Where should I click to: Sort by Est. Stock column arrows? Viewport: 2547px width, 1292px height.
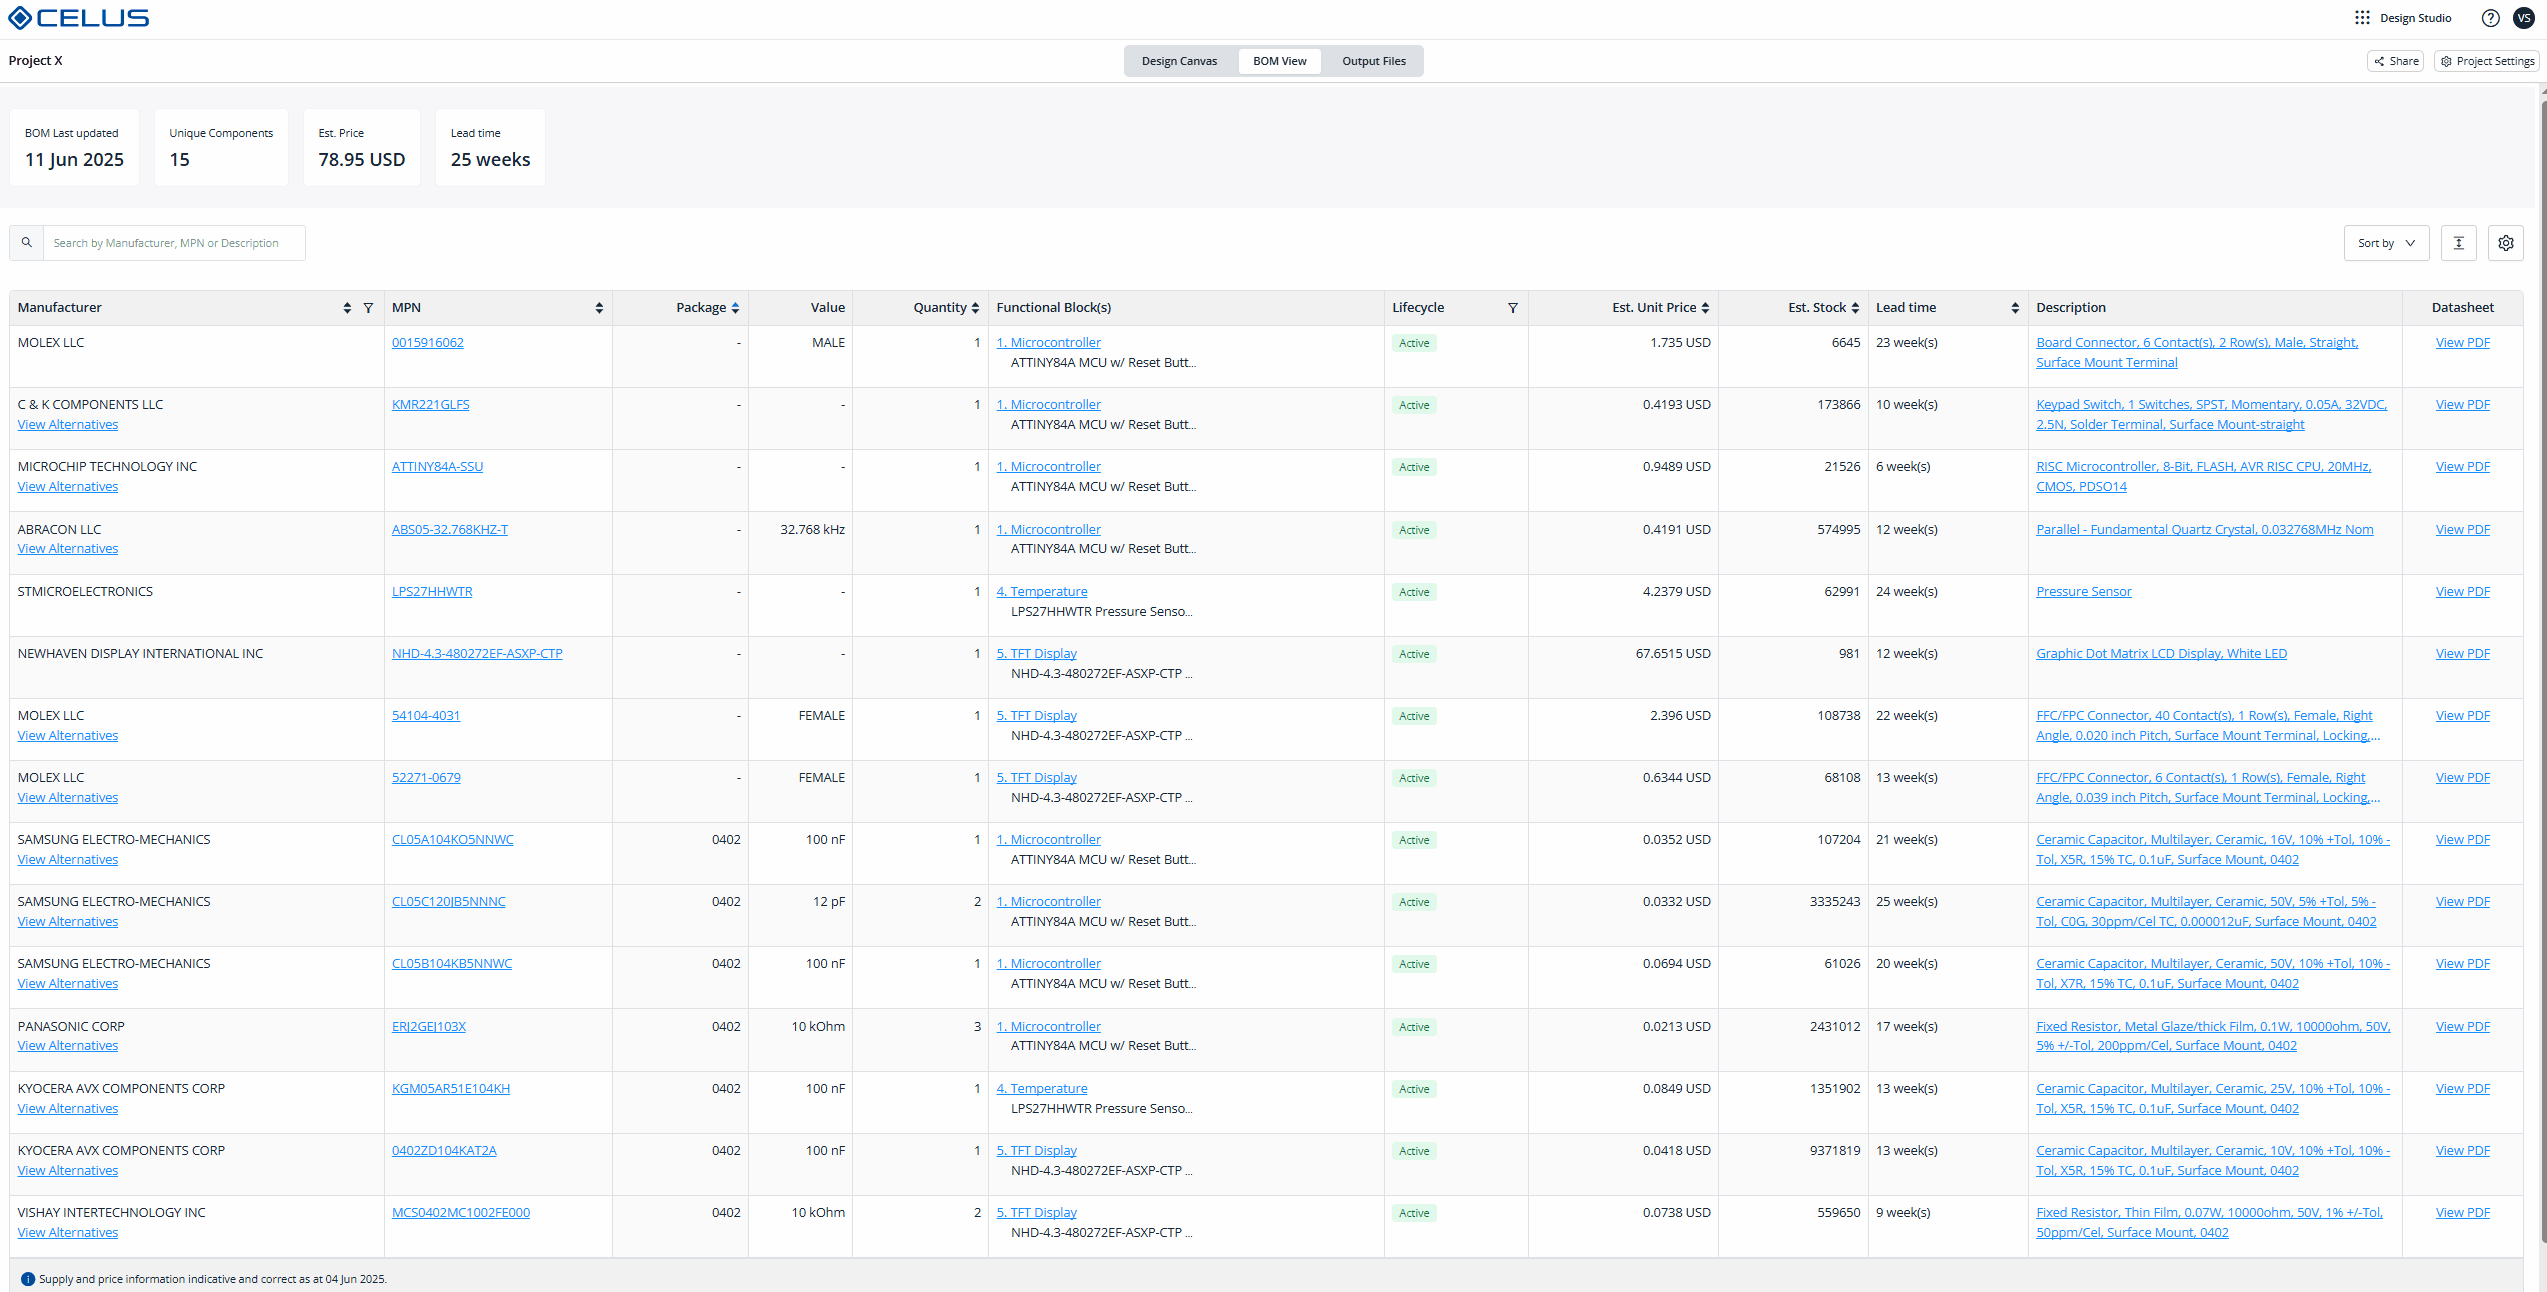(1855, 308)
